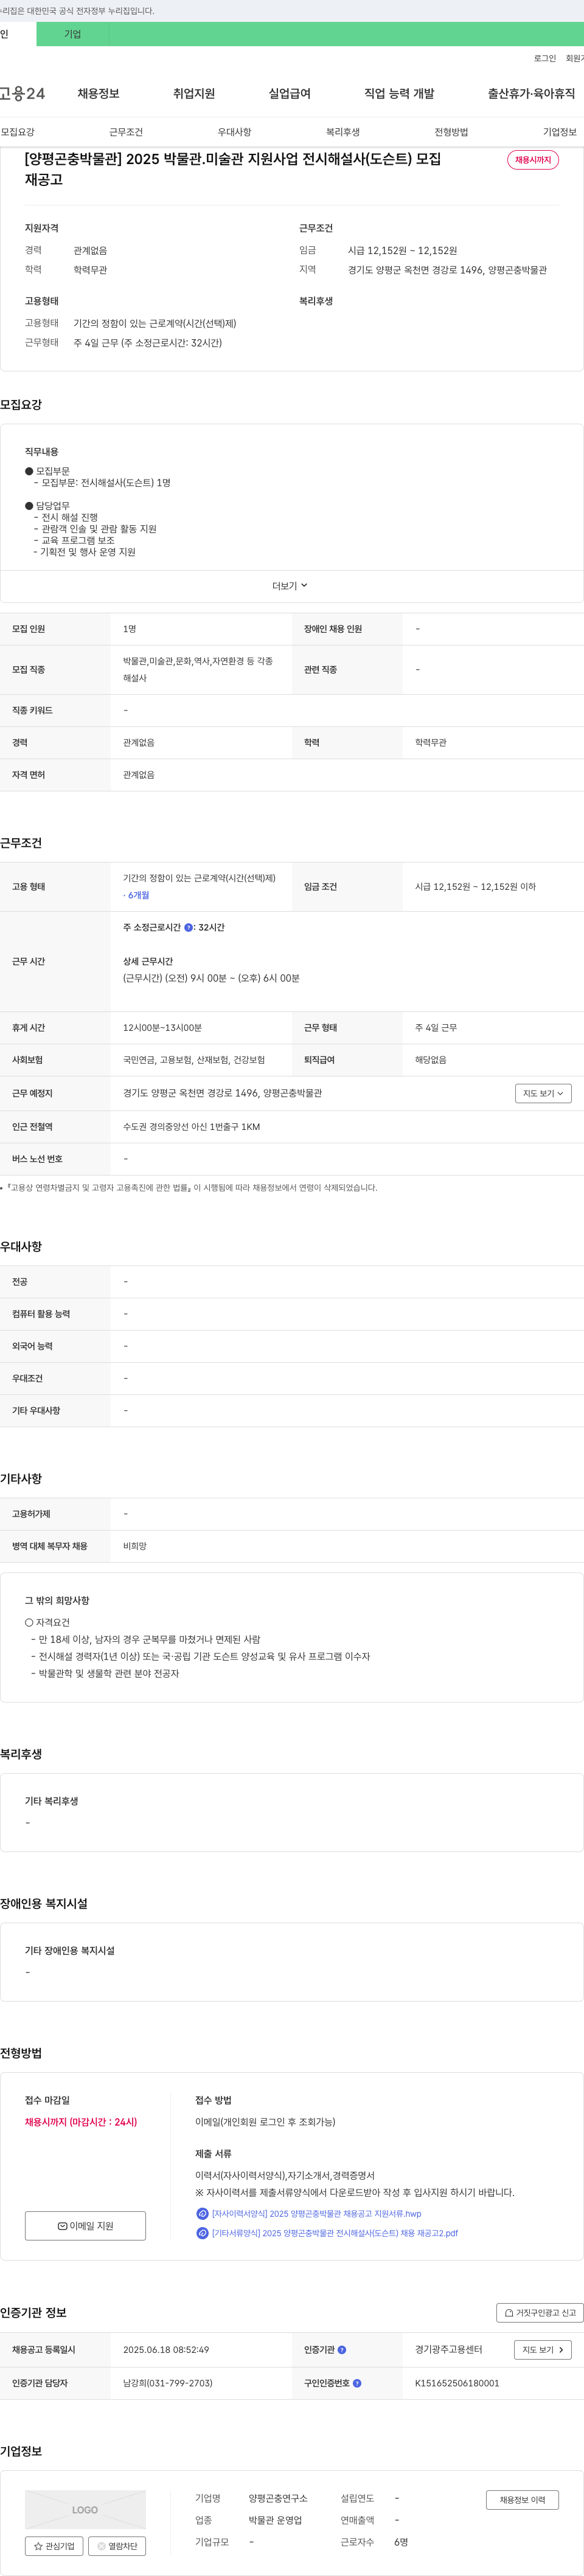The width and height of the screenshot is (584, 2576).
Task: Click the 로그인 link
Action: [545, 59]
